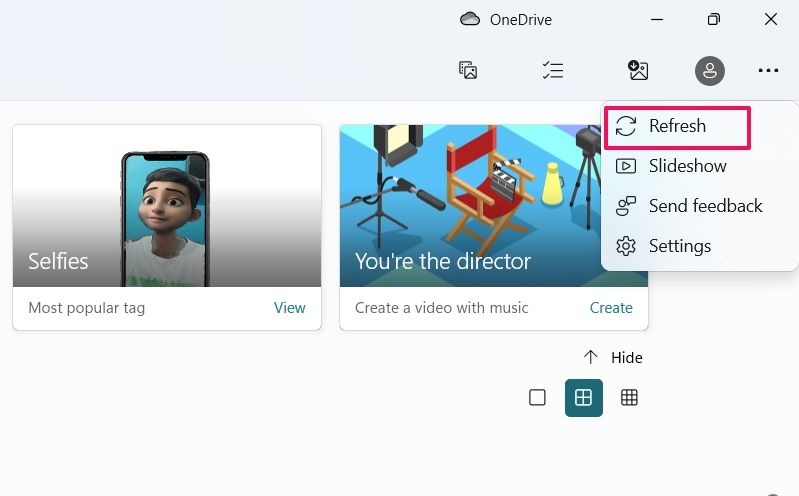The width and height of the screenshot is (799, 496).
Task: Click the Create a video with music text
Action: click(441, 308)
